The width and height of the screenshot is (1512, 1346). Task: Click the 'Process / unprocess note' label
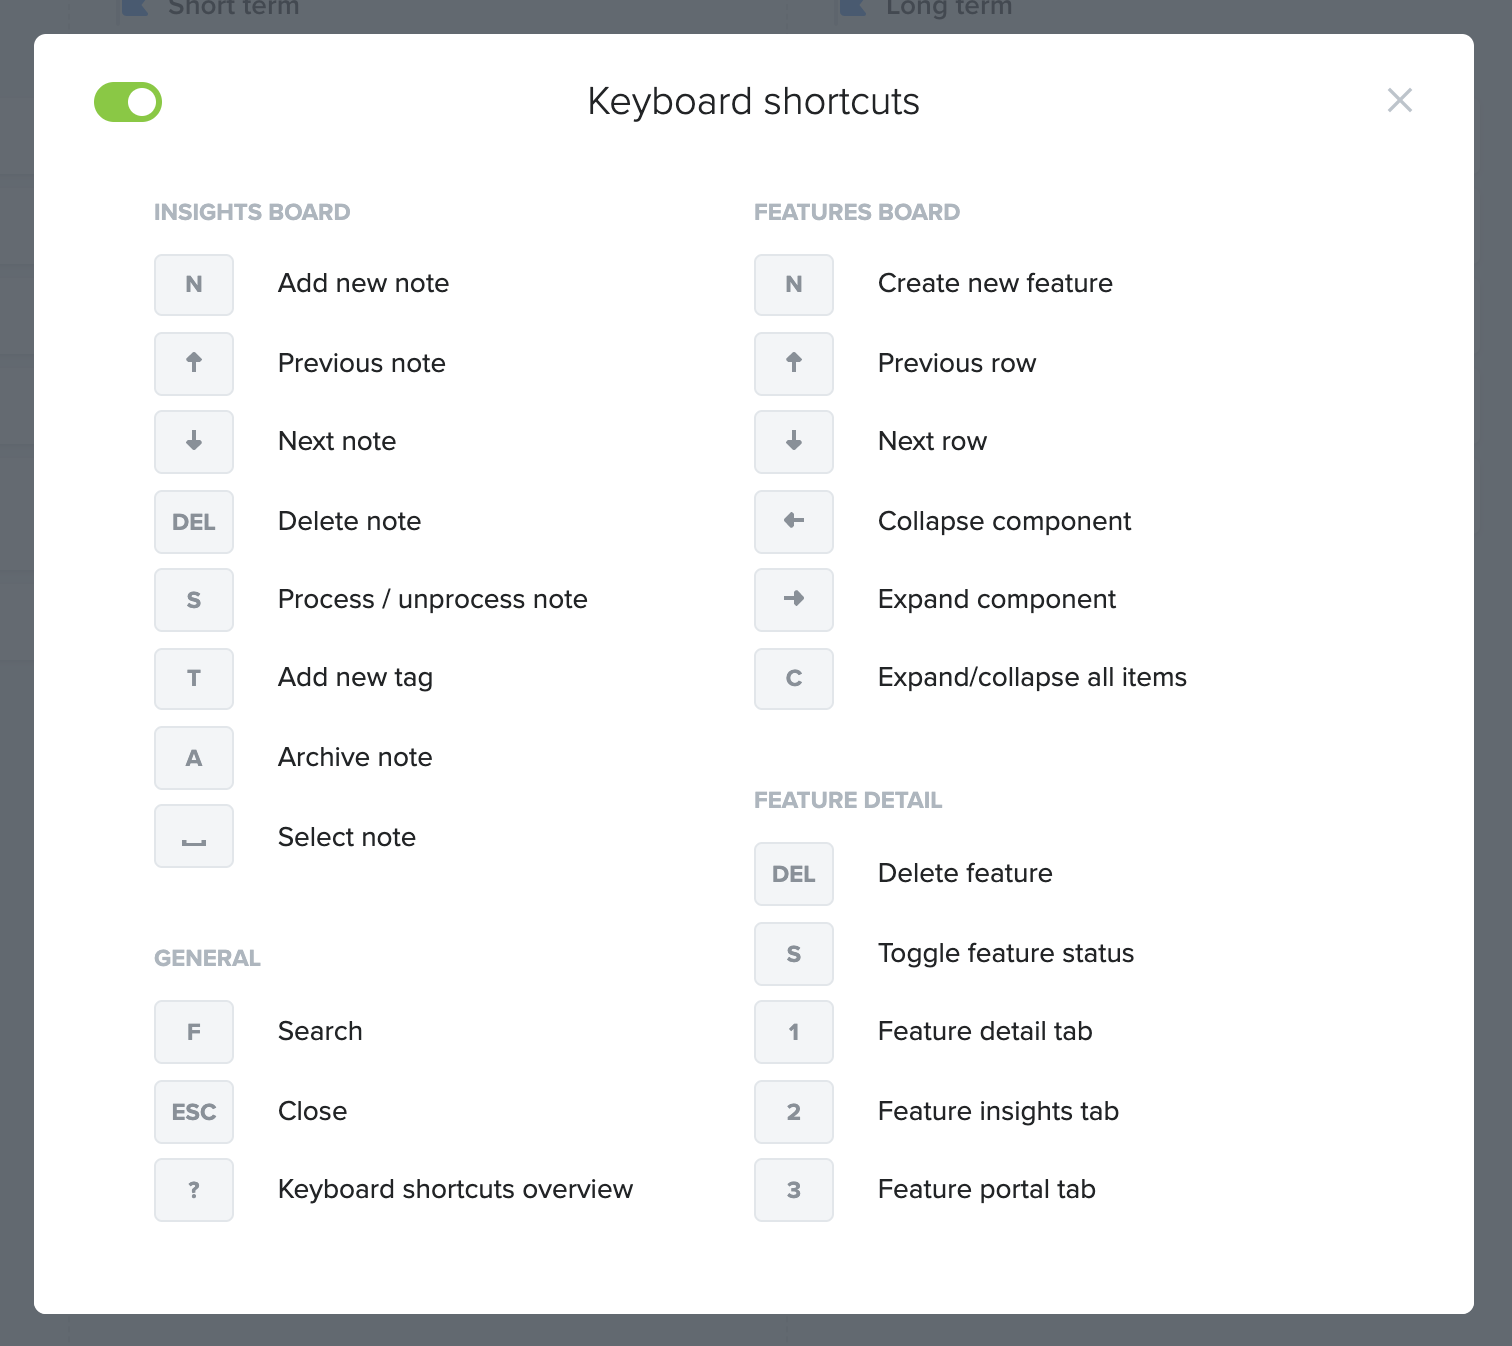pyautogui.click(x=433, y=599)
